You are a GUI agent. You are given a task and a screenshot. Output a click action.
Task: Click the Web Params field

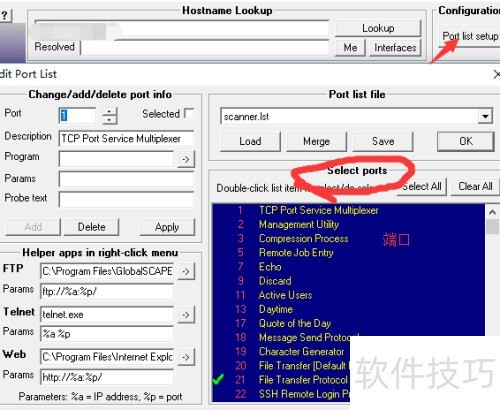tap(107, 377)
